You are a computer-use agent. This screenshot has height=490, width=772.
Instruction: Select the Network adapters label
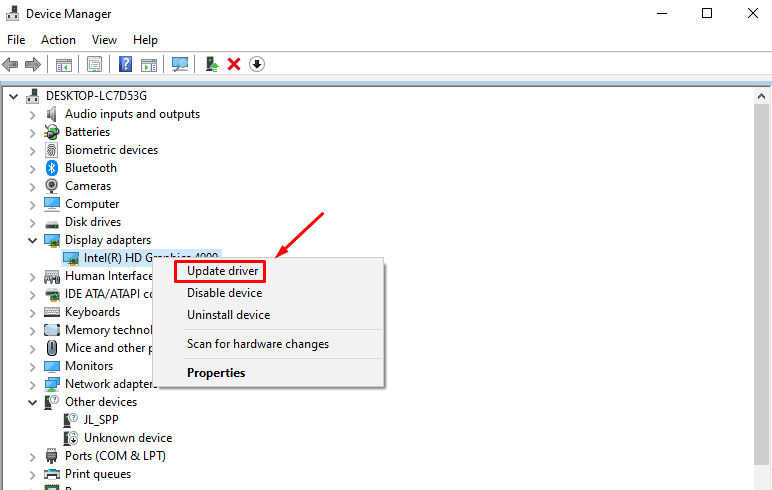point(111,384)
